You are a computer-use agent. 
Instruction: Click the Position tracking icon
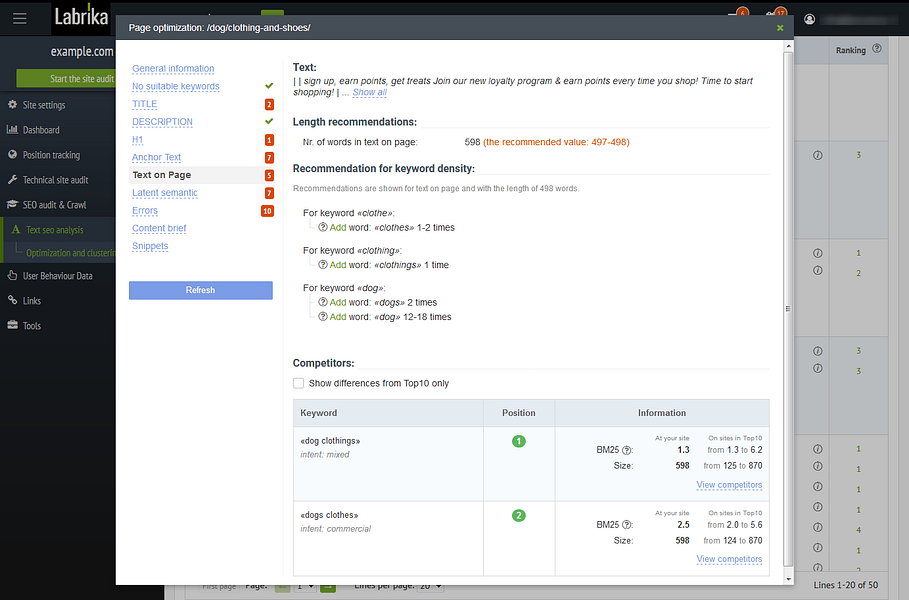[x=12, y=155]
